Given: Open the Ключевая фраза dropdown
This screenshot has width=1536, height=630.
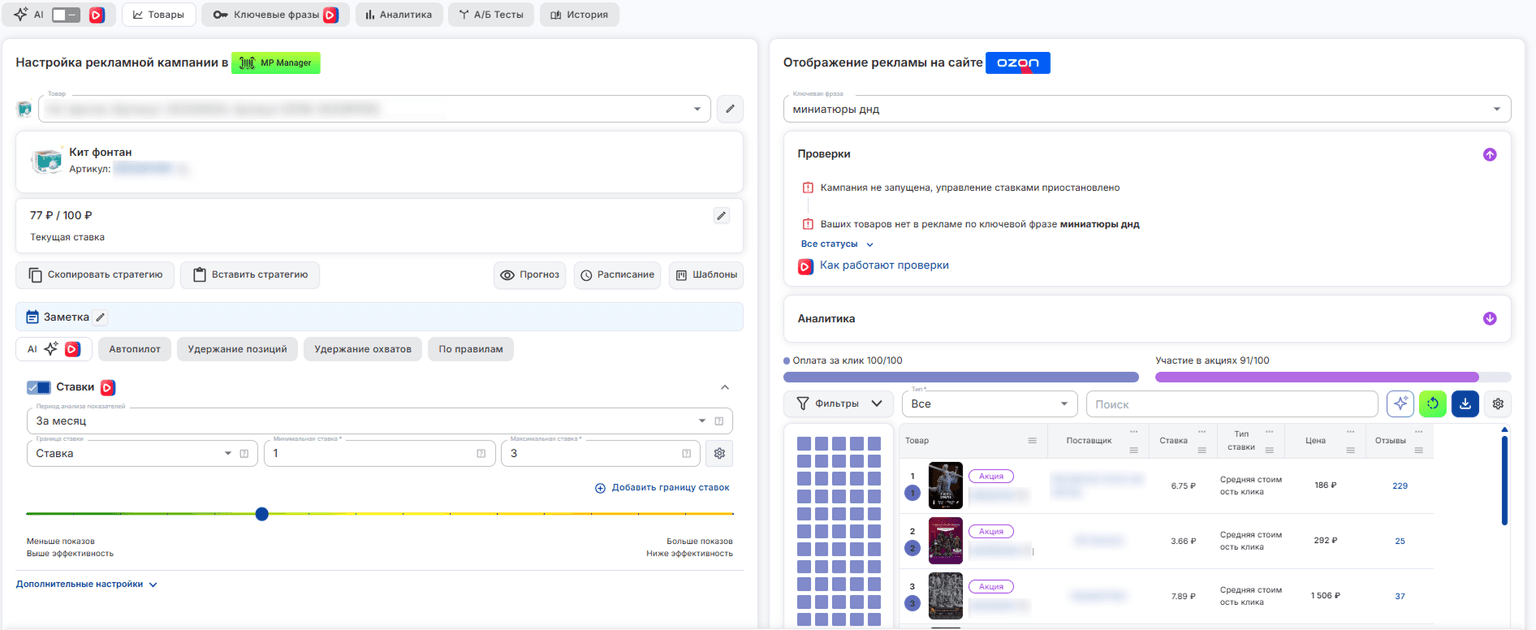Looking at the screenshot, I should [1147, 109].
